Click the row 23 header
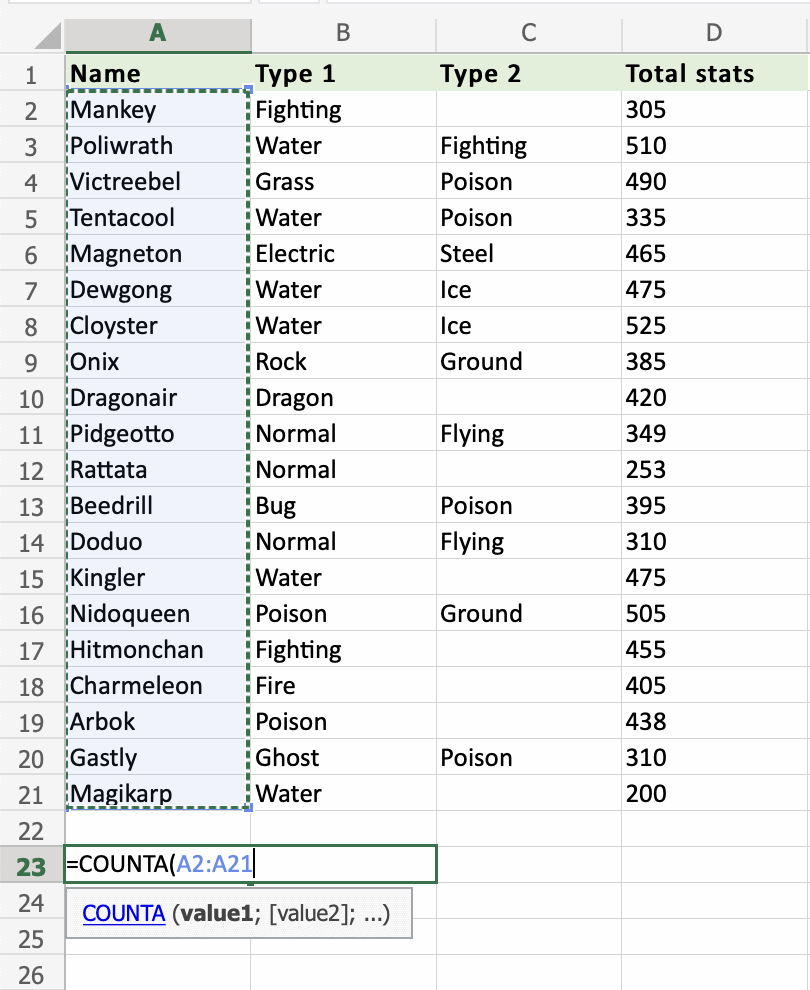The height and width of the screenshot is (990, 810). (x=31, y=866)
